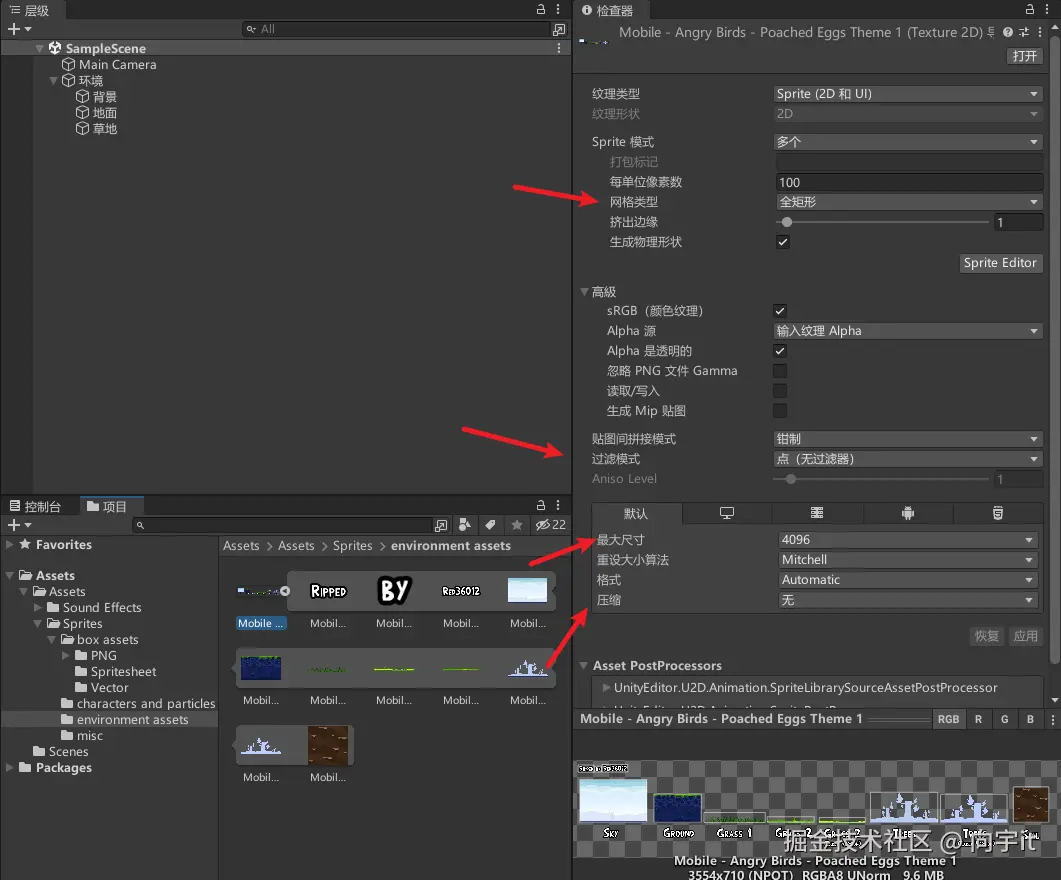Select the 背景 game object

96,97
